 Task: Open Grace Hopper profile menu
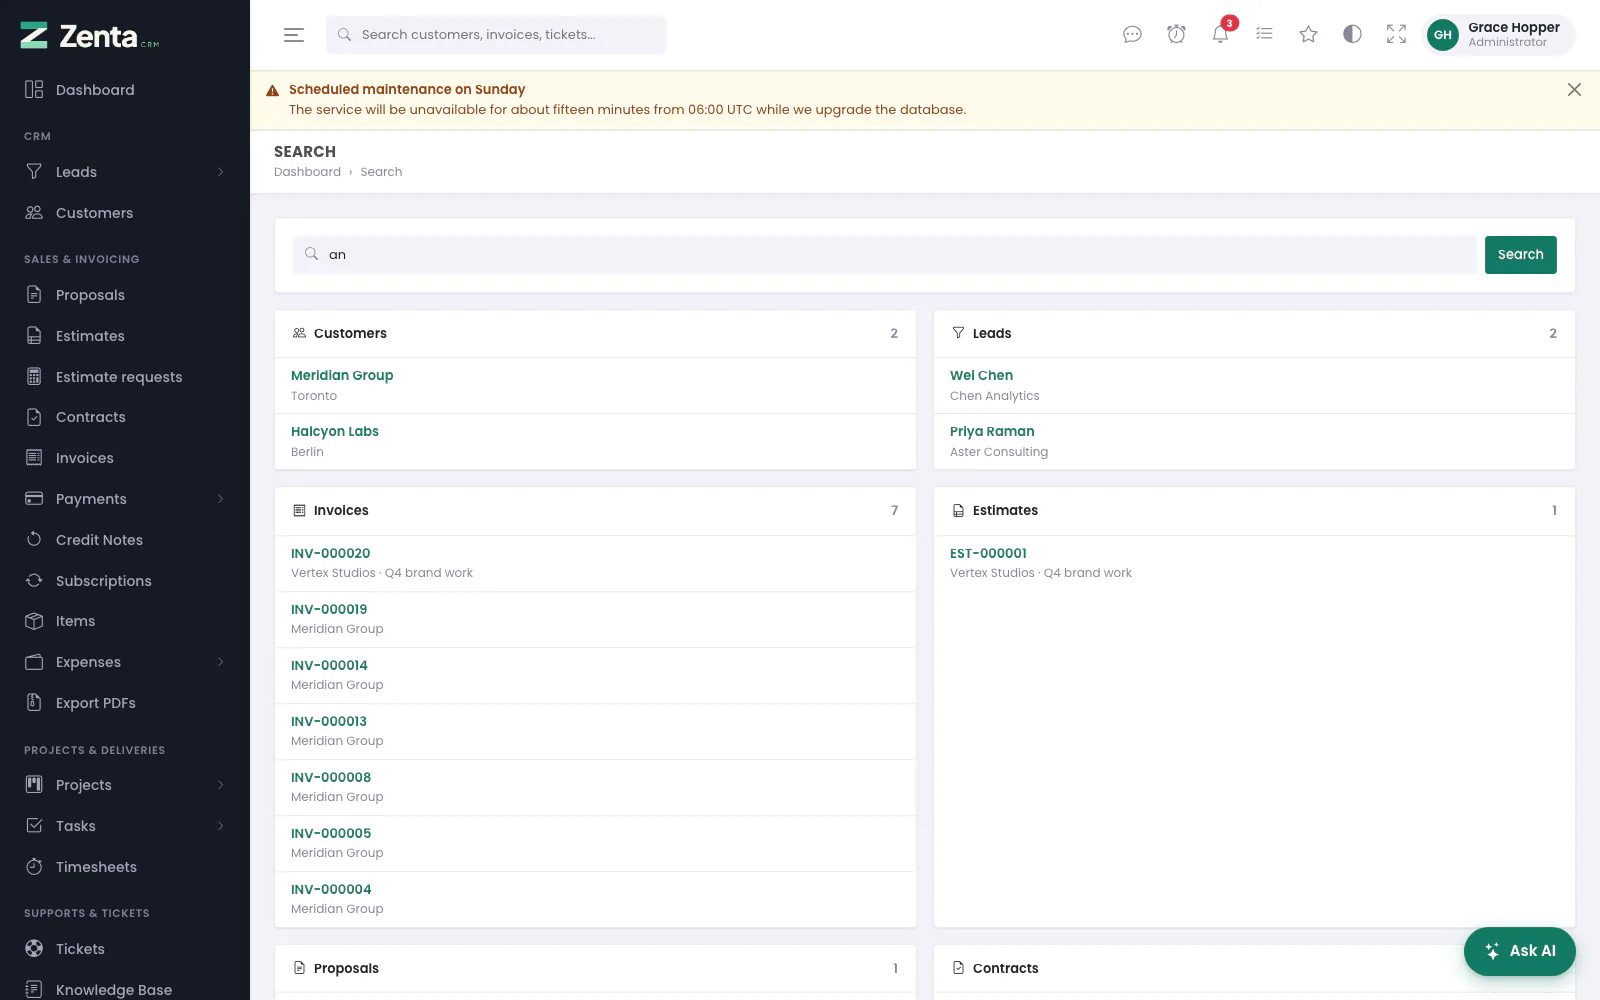tap(1498, 35)
